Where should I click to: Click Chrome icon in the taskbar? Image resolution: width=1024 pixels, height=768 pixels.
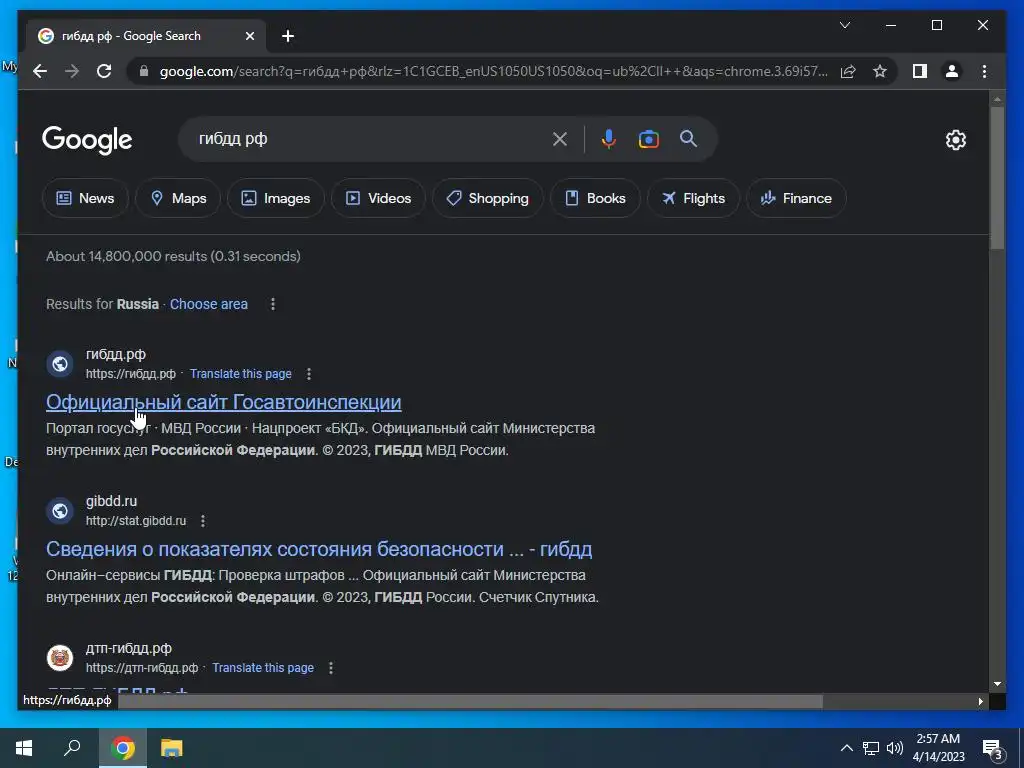pos(123,748)
